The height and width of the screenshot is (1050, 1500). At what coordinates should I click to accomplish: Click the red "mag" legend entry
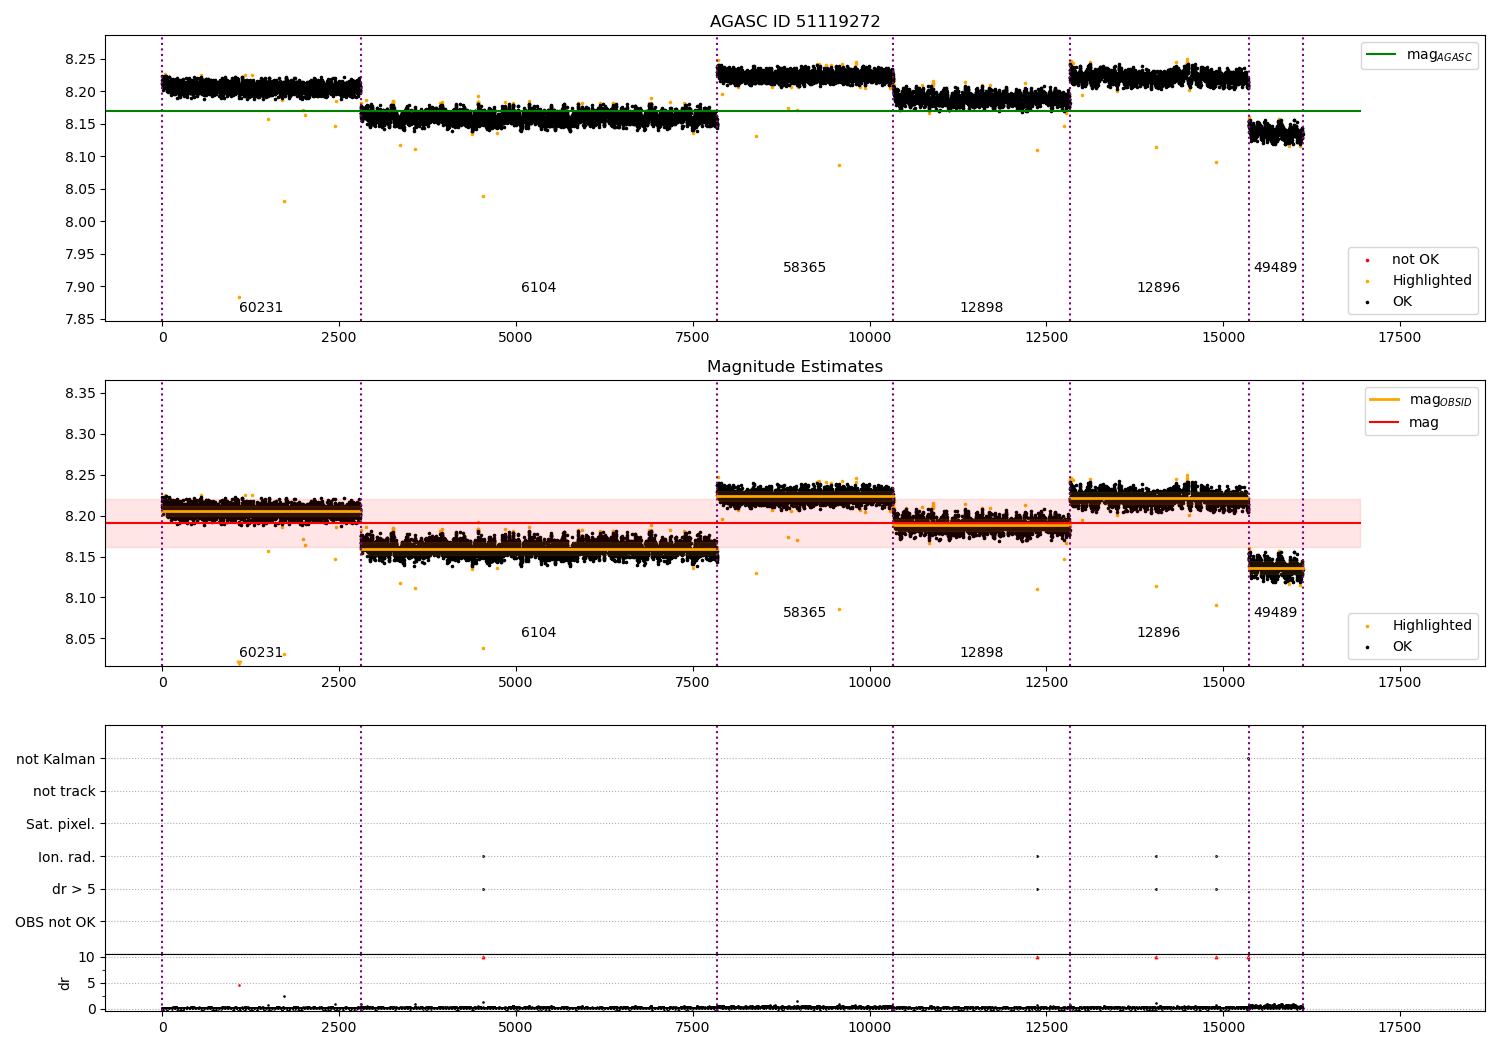point(1404,422)
